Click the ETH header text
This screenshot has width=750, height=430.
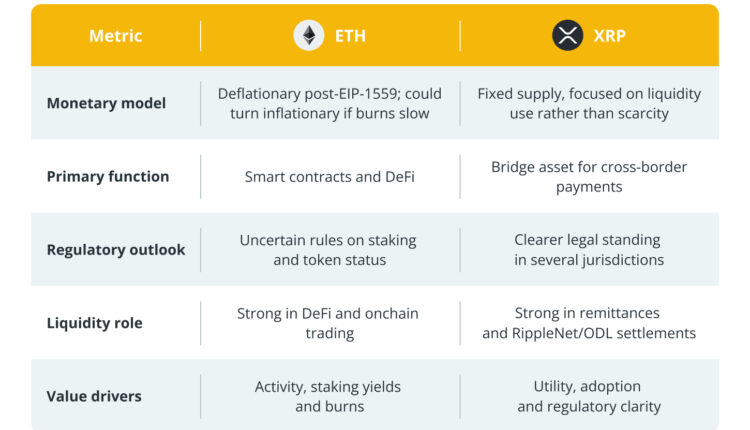click(x=349, y=36)
